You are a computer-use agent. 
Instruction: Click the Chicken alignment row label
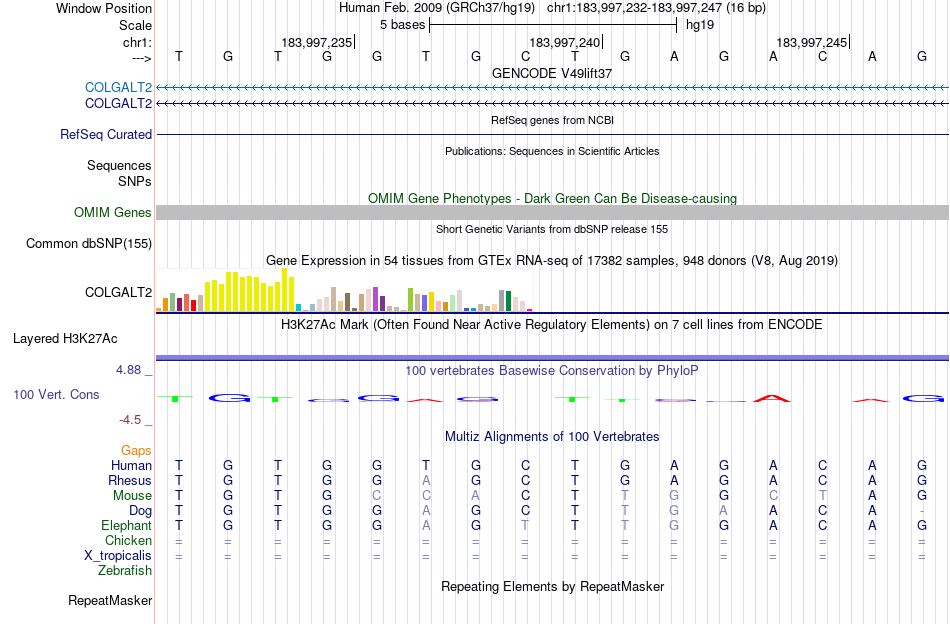coord(128,540)
